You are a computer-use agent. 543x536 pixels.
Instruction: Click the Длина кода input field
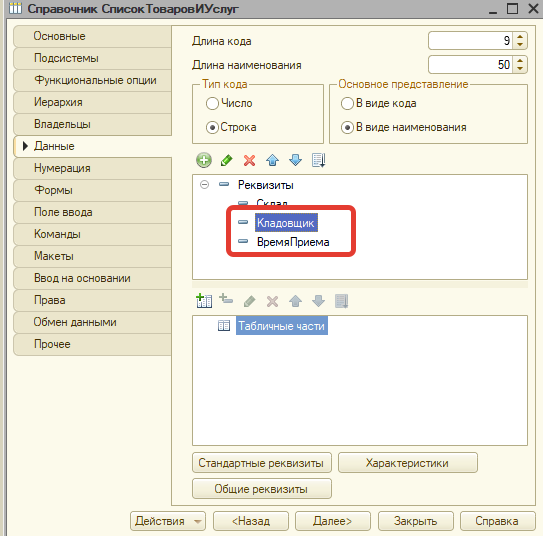[x=471, y=41]
